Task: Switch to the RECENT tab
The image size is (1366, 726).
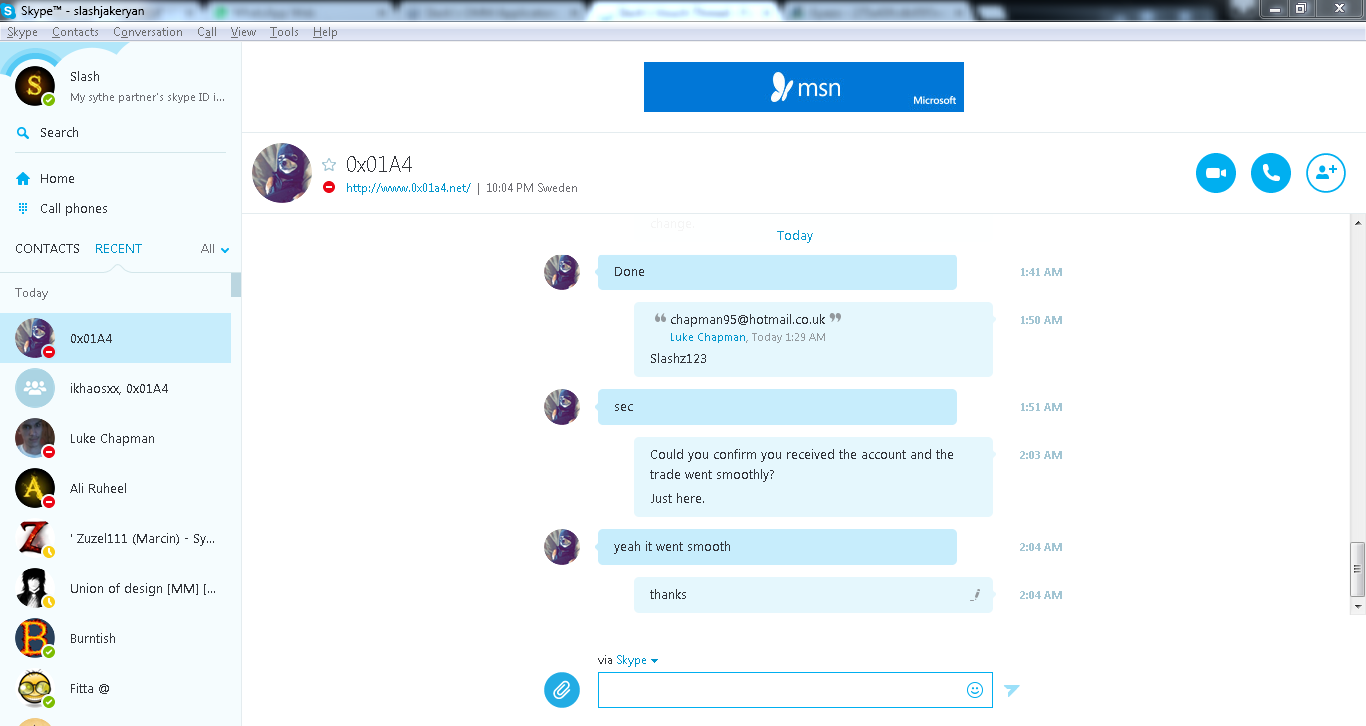Action: pos(118,248)
